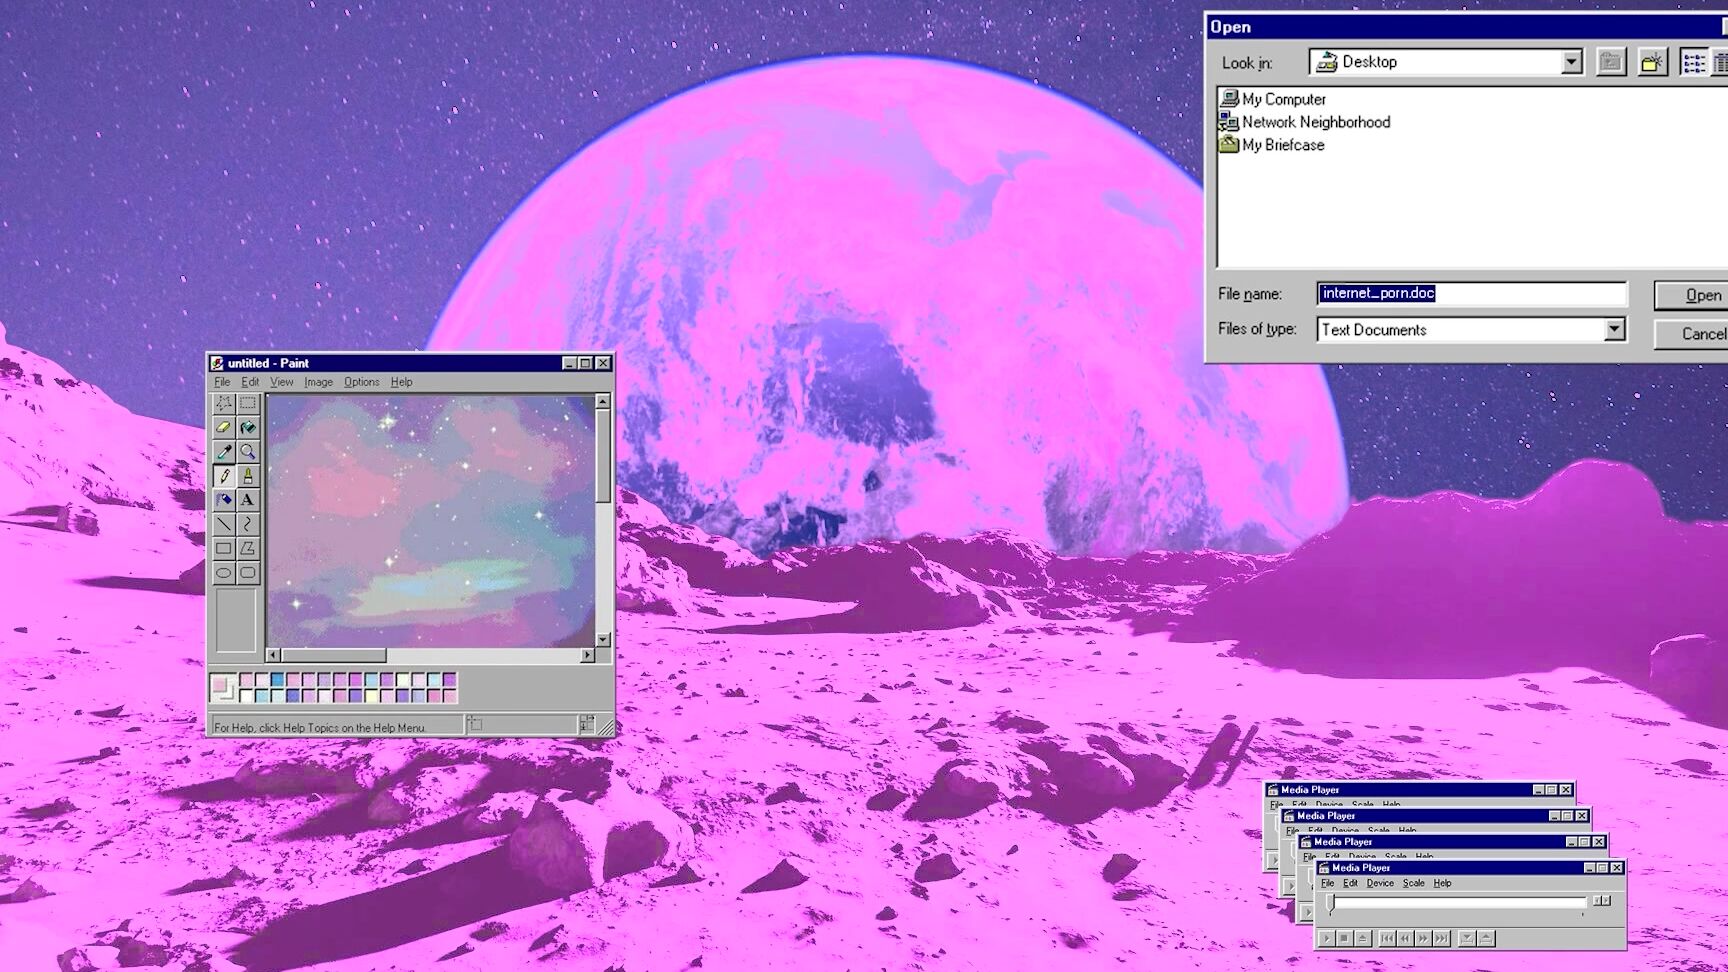Image resolution: width=1728 pixels, height=972 pixels.
Task: Click Create New Folder icon in Open dialog
Action: tap(1652, 62)
